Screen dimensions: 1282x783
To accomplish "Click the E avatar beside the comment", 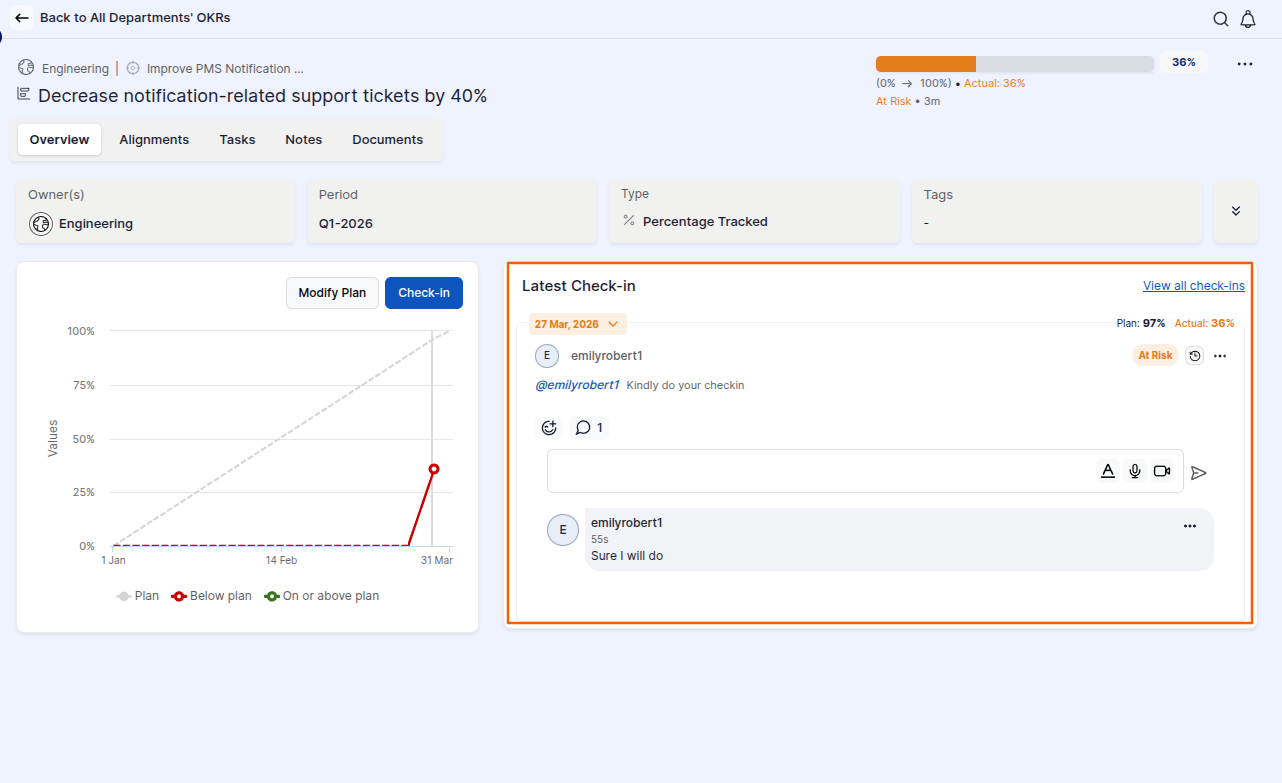I will point(563,530).
